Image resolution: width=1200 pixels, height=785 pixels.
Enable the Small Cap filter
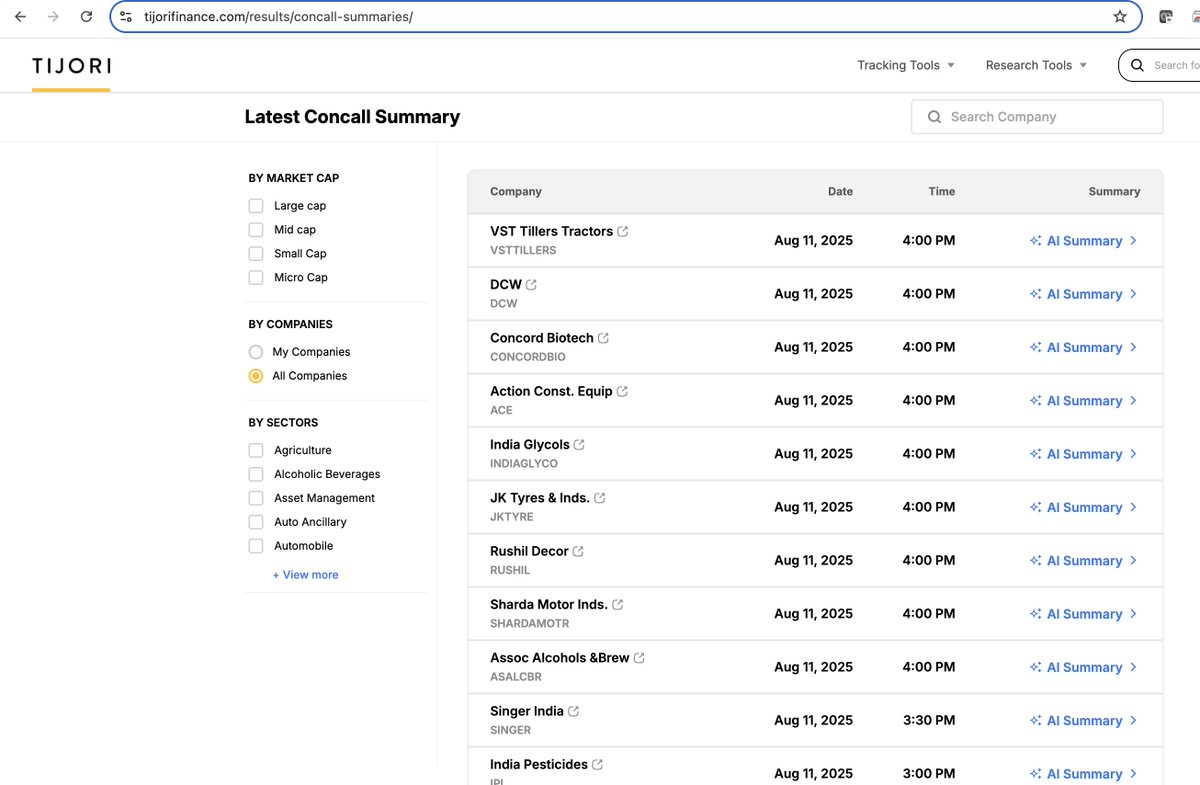click(x=256, y=254)
